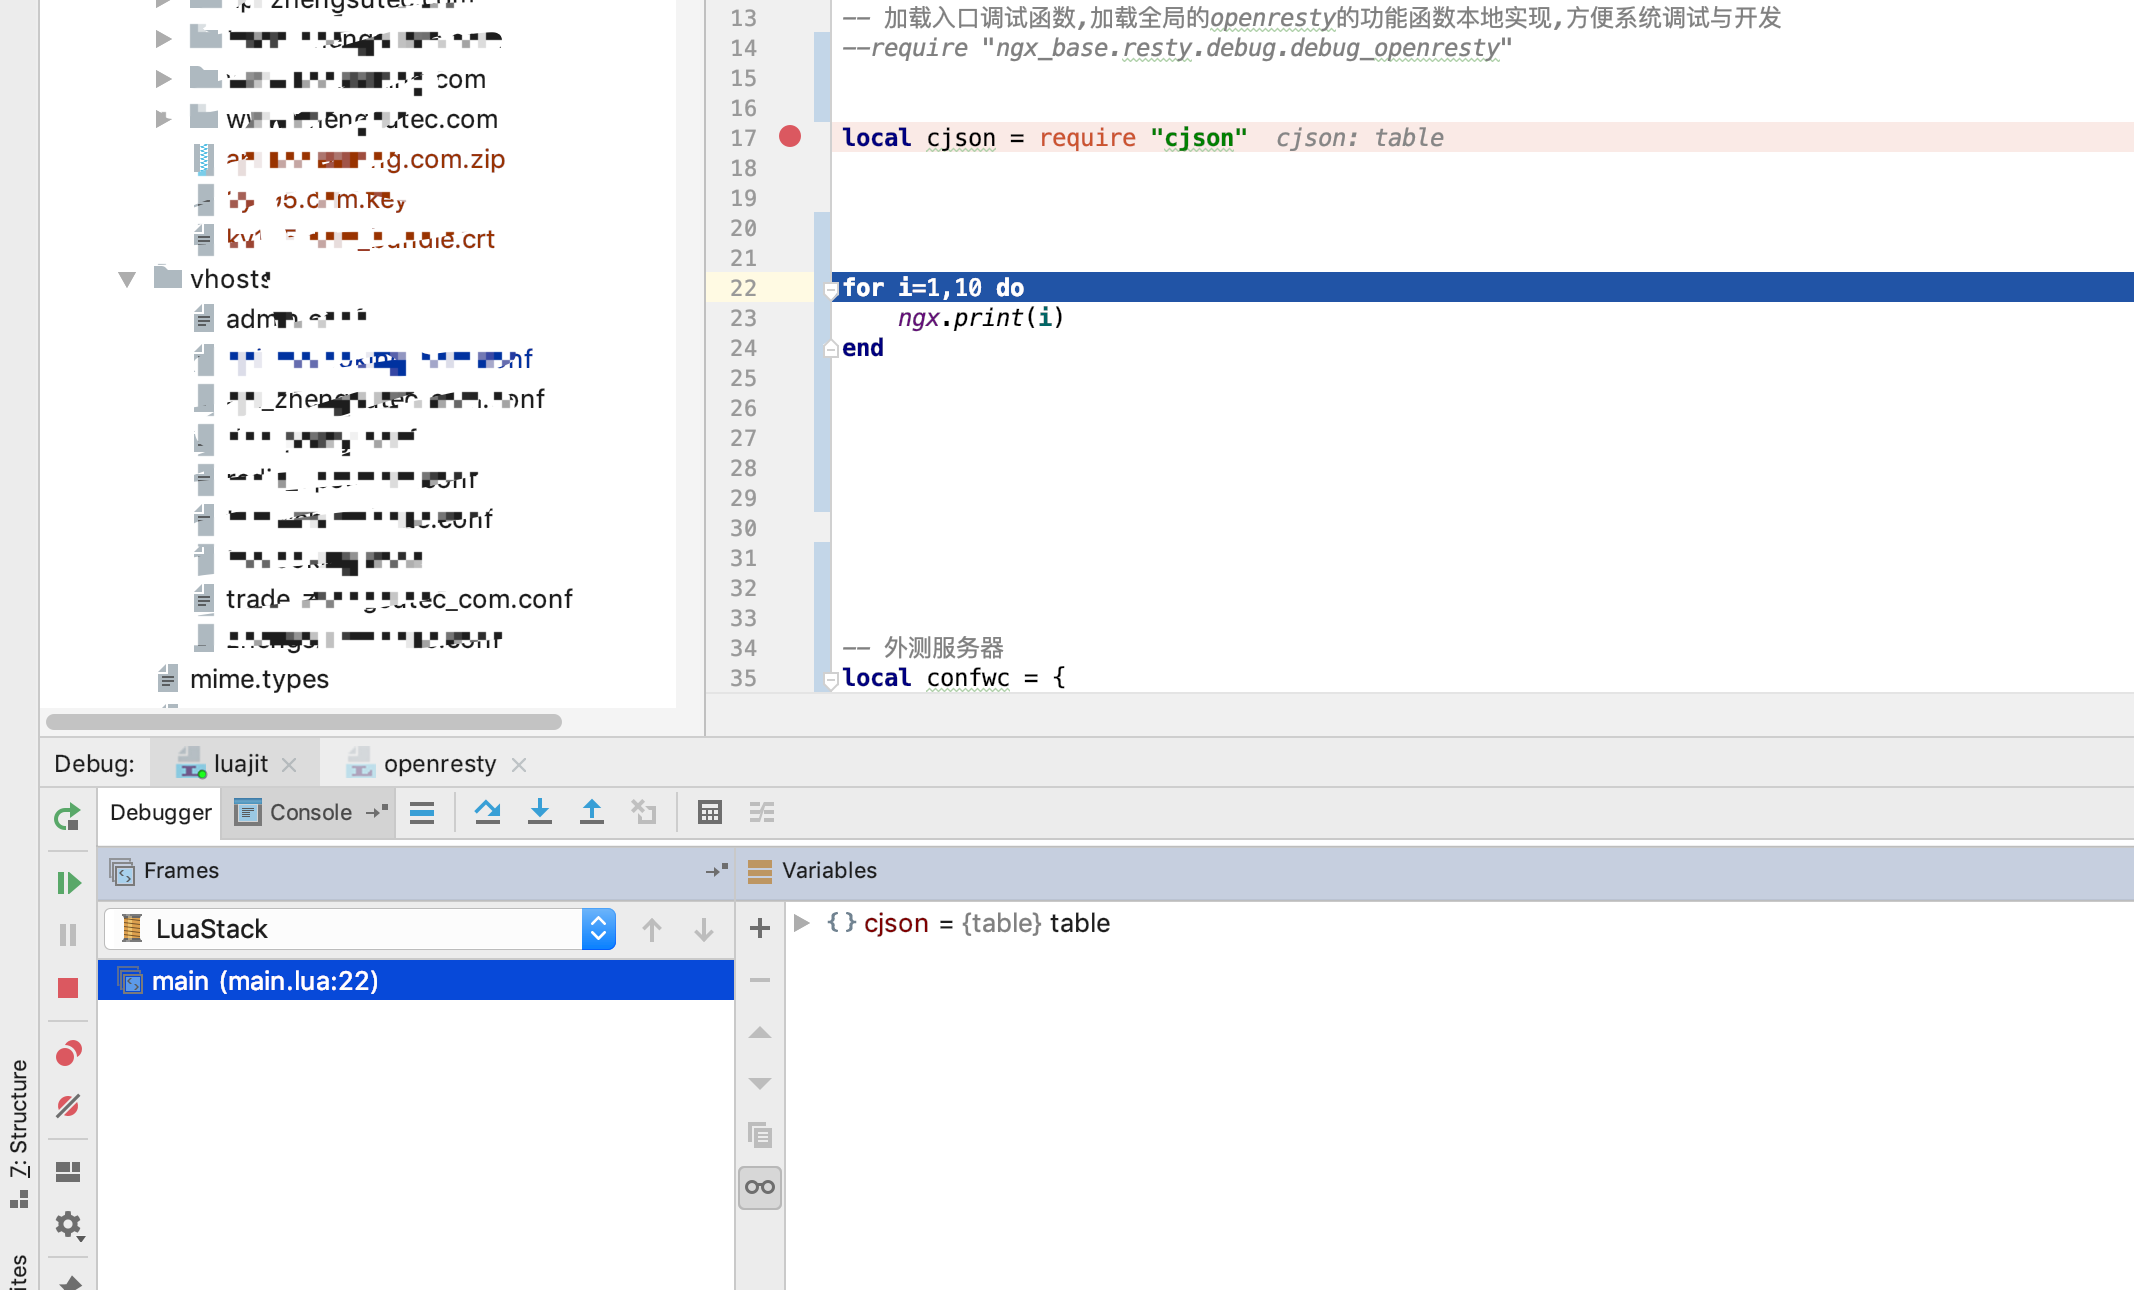Collapse the vhosts folder in project tree
Image resolution: width=2134 pixels, height=1290 pixels.
tap(125, 279)
